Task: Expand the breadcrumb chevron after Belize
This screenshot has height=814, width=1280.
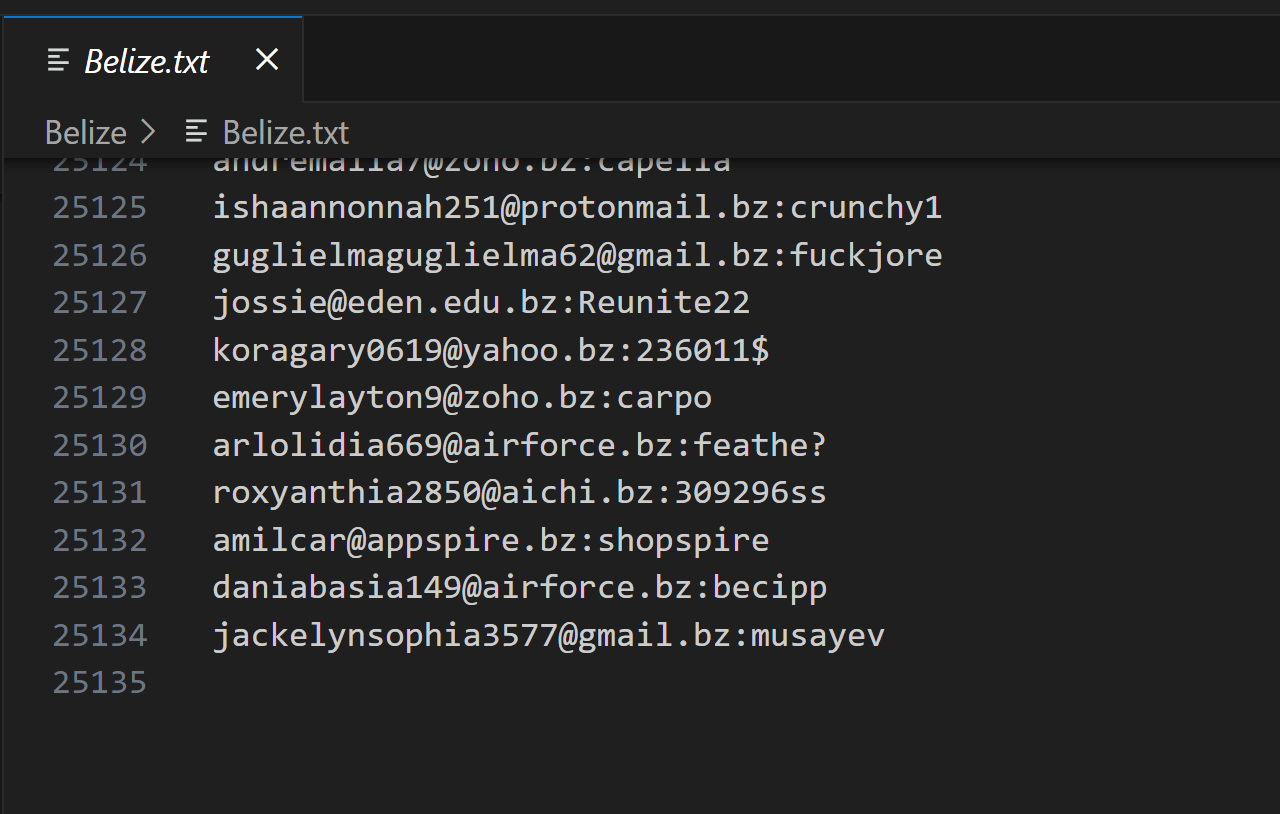Action: pyautogui.click(x=148, y=132)
